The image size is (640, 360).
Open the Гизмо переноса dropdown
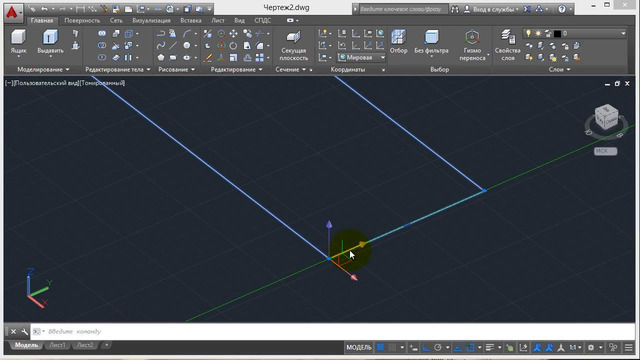(x=489, y=54)
